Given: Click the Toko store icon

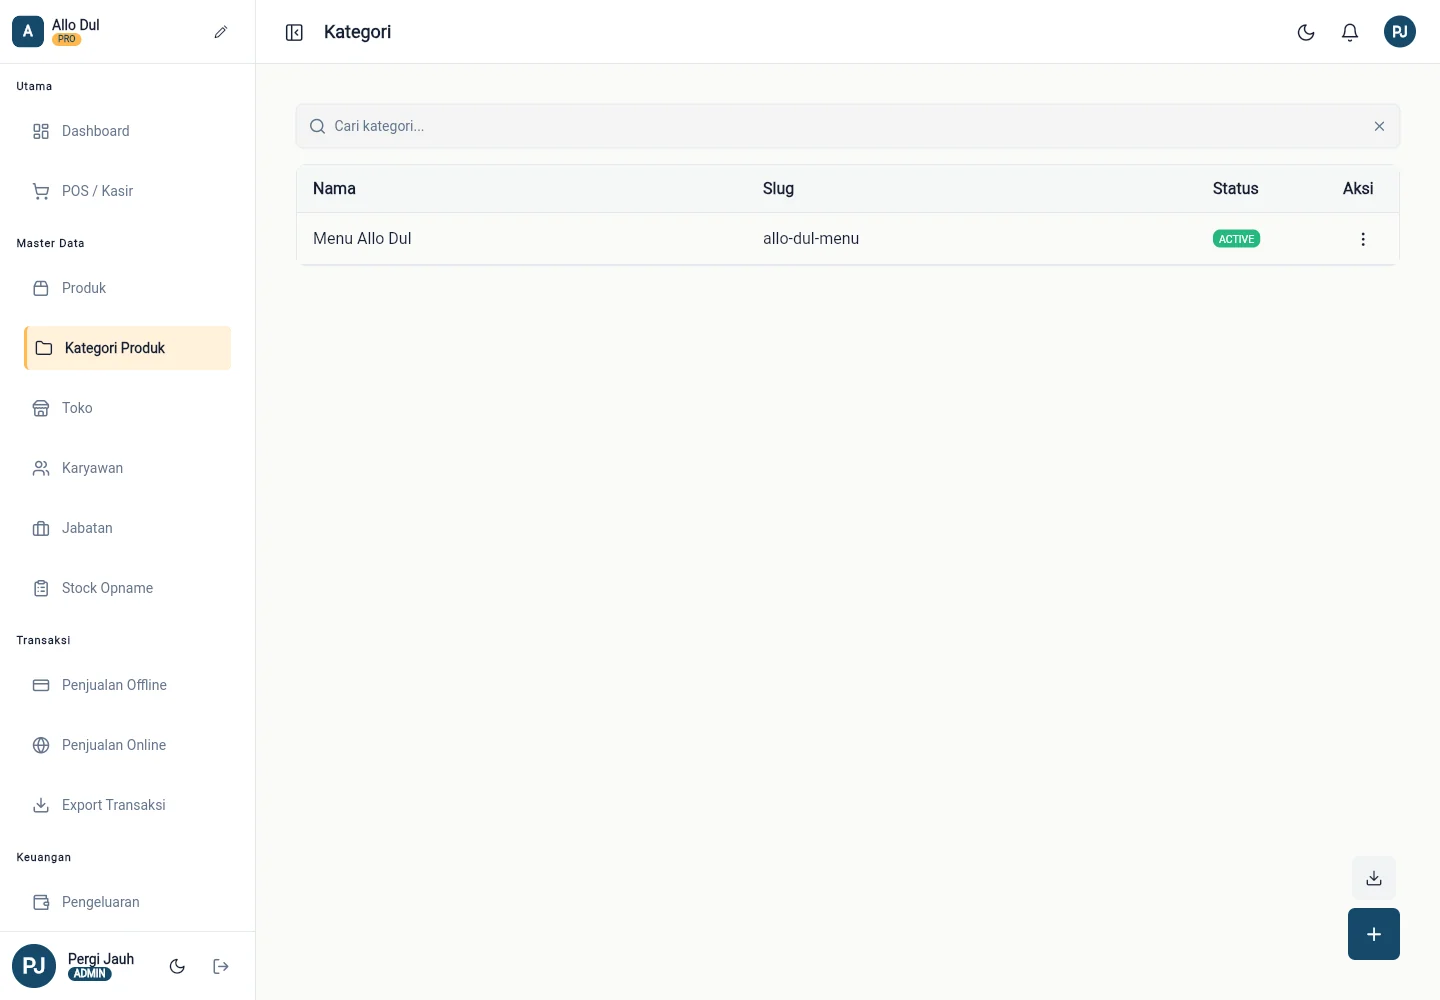Looking at the screenshot, I should 41,408.
